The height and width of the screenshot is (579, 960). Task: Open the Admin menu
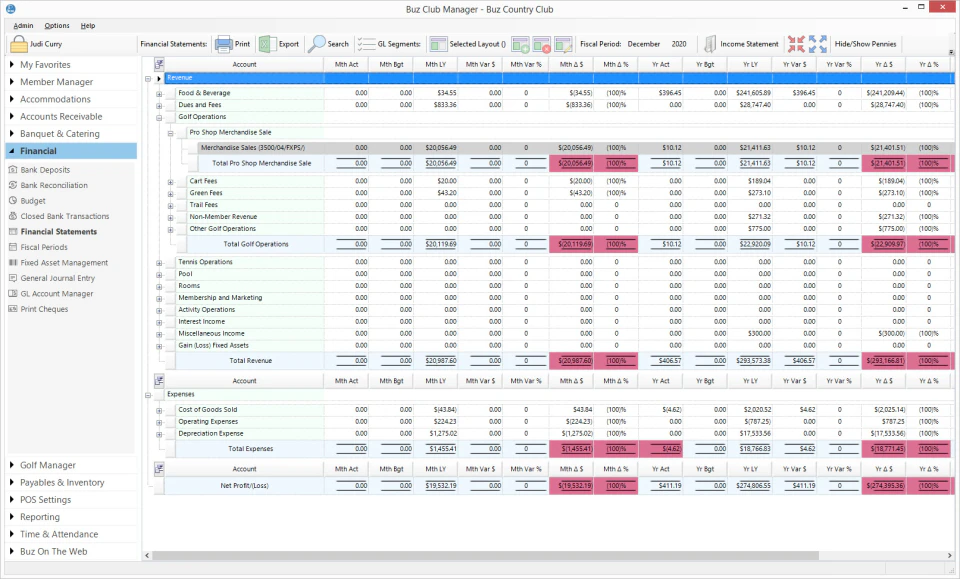point(24,26)
